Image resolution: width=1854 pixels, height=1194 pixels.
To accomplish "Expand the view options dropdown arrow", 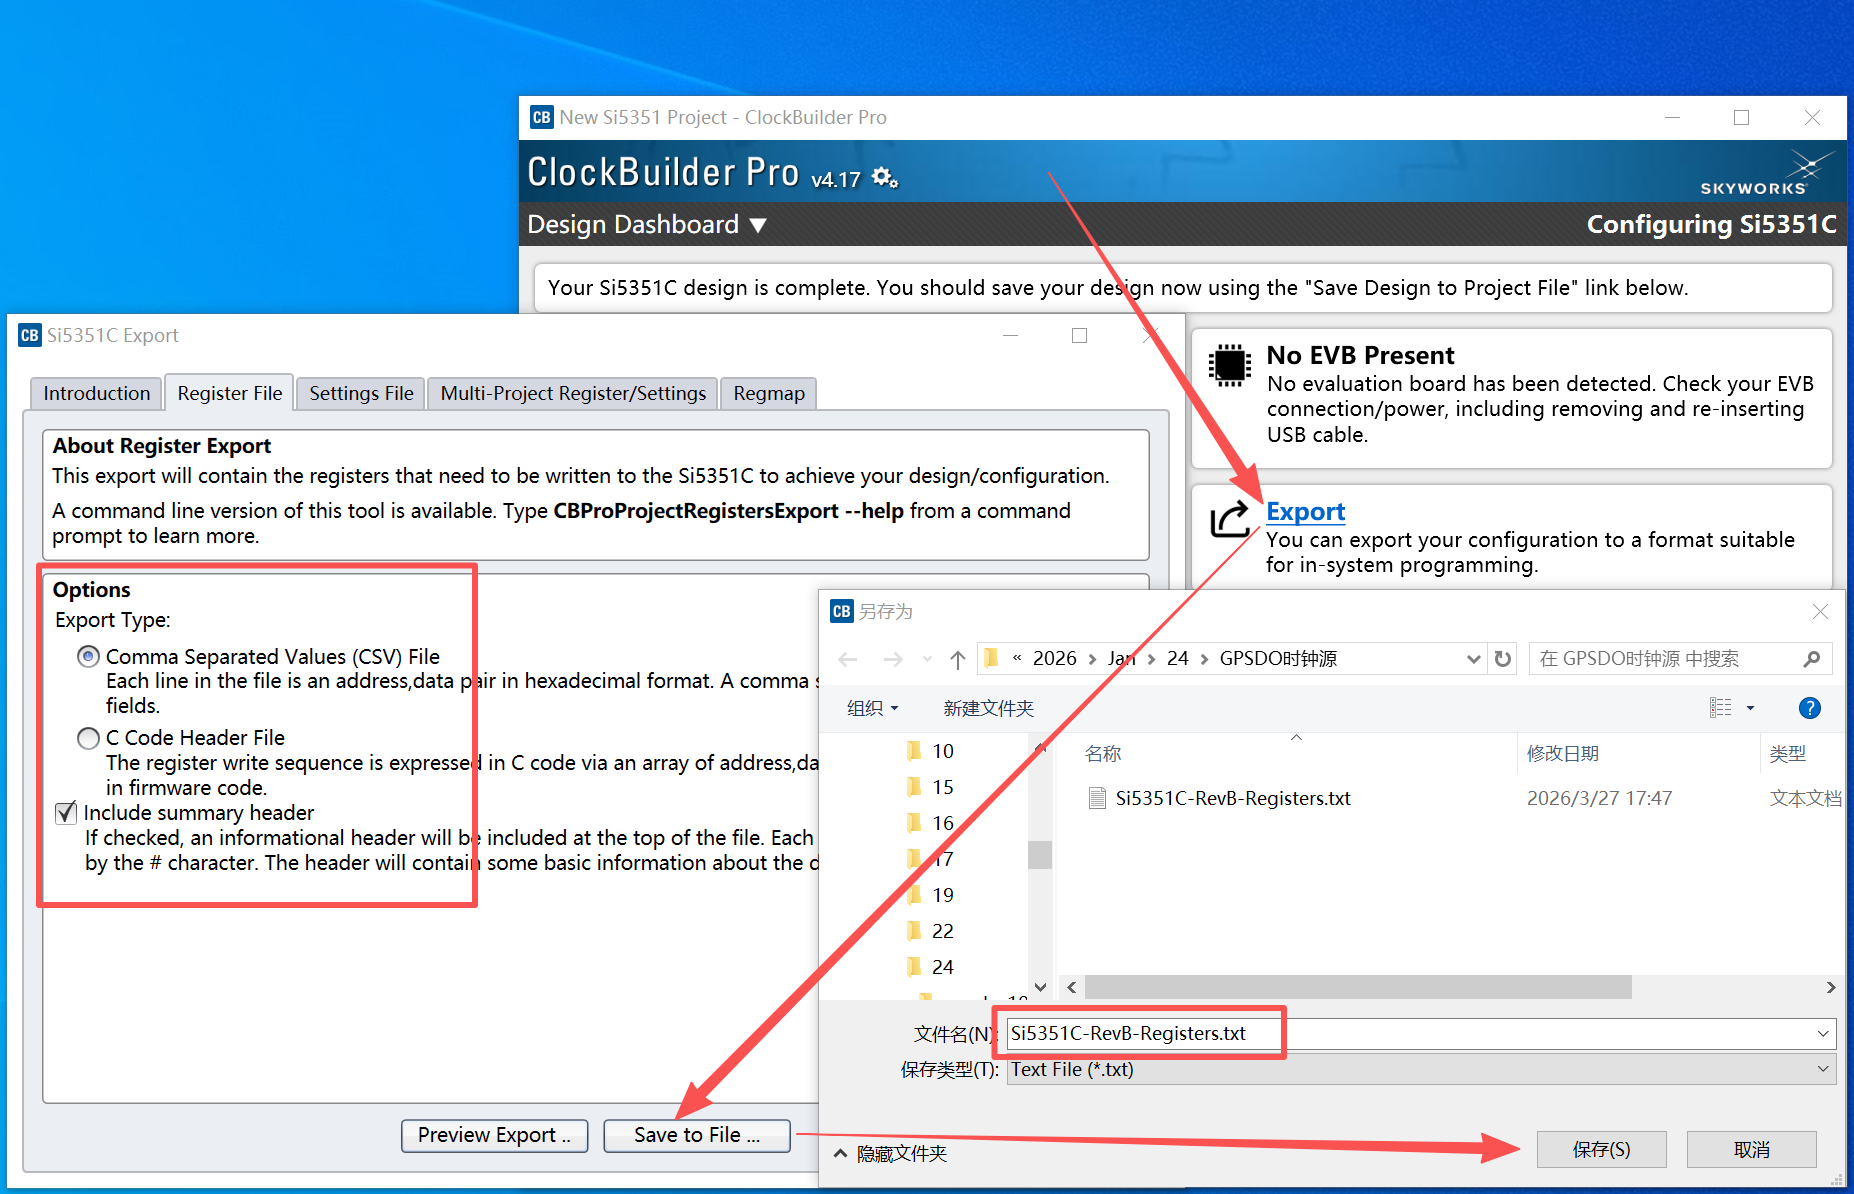I will [x=1750, y=708].
